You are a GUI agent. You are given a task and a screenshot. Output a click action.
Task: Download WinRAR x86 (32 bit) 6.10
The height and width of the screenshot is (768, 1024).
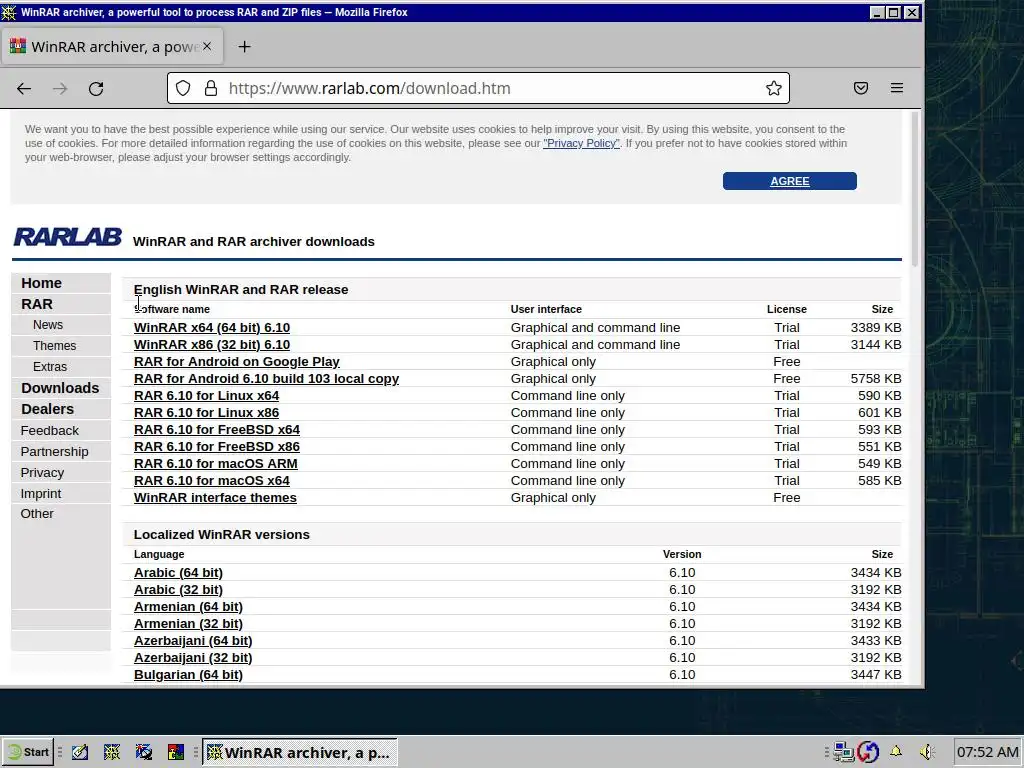(212, 345)
